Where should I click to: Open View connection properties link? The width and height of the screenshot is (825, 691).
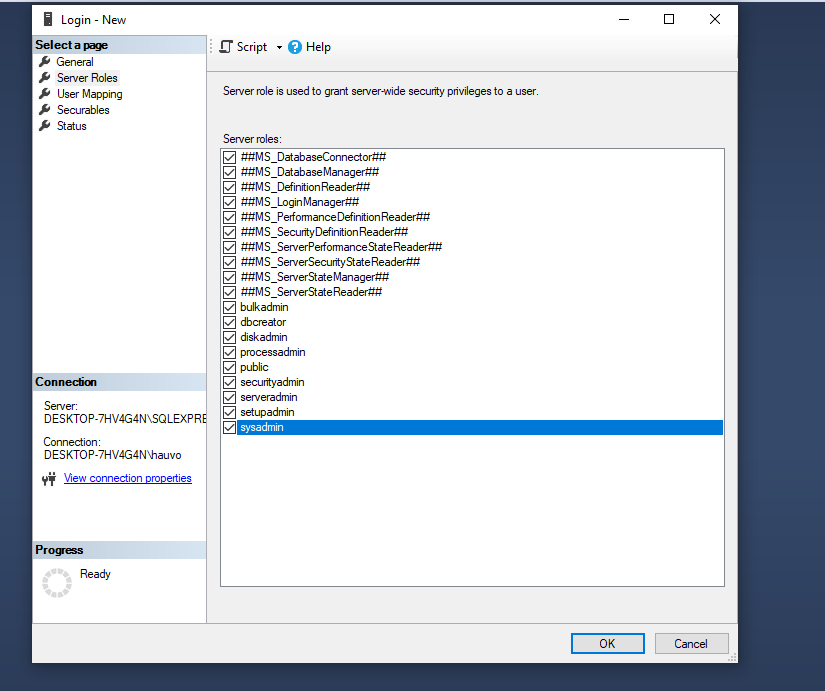click(x=127, y=478)
